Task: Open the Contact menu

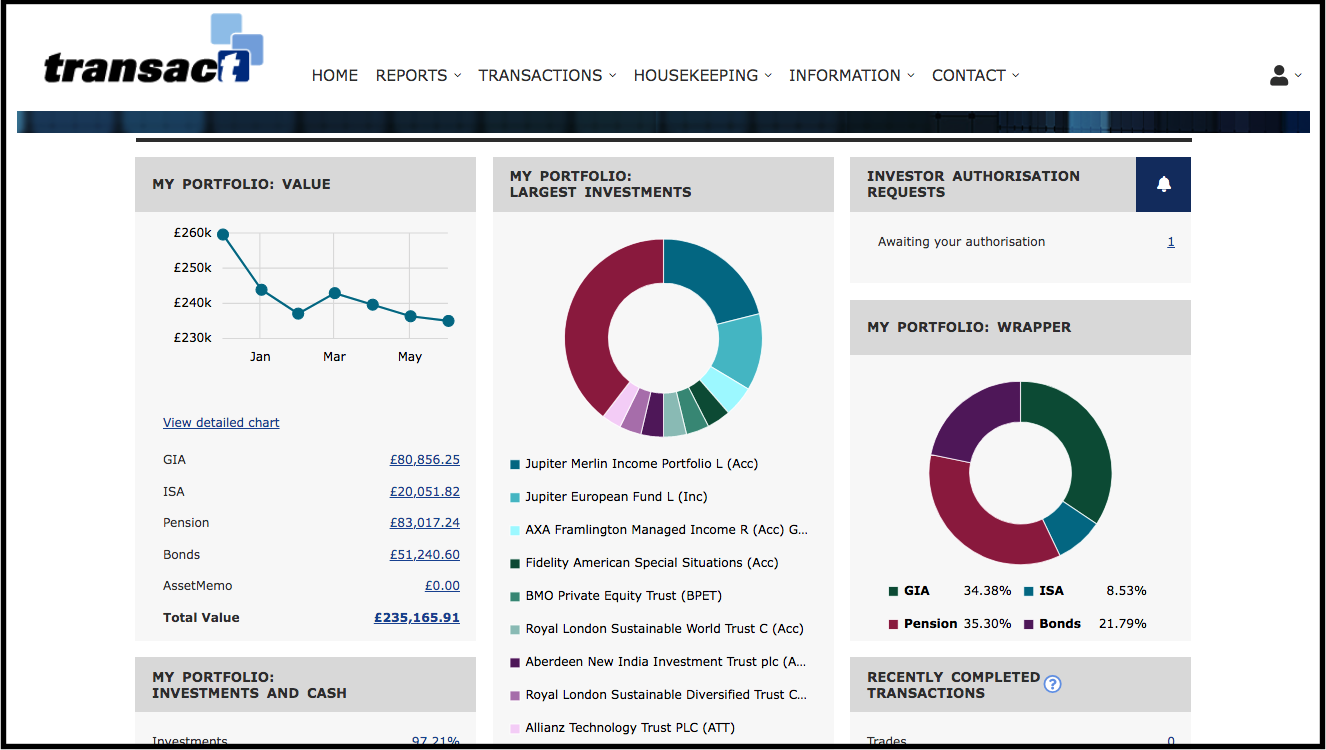Action: 976,75
